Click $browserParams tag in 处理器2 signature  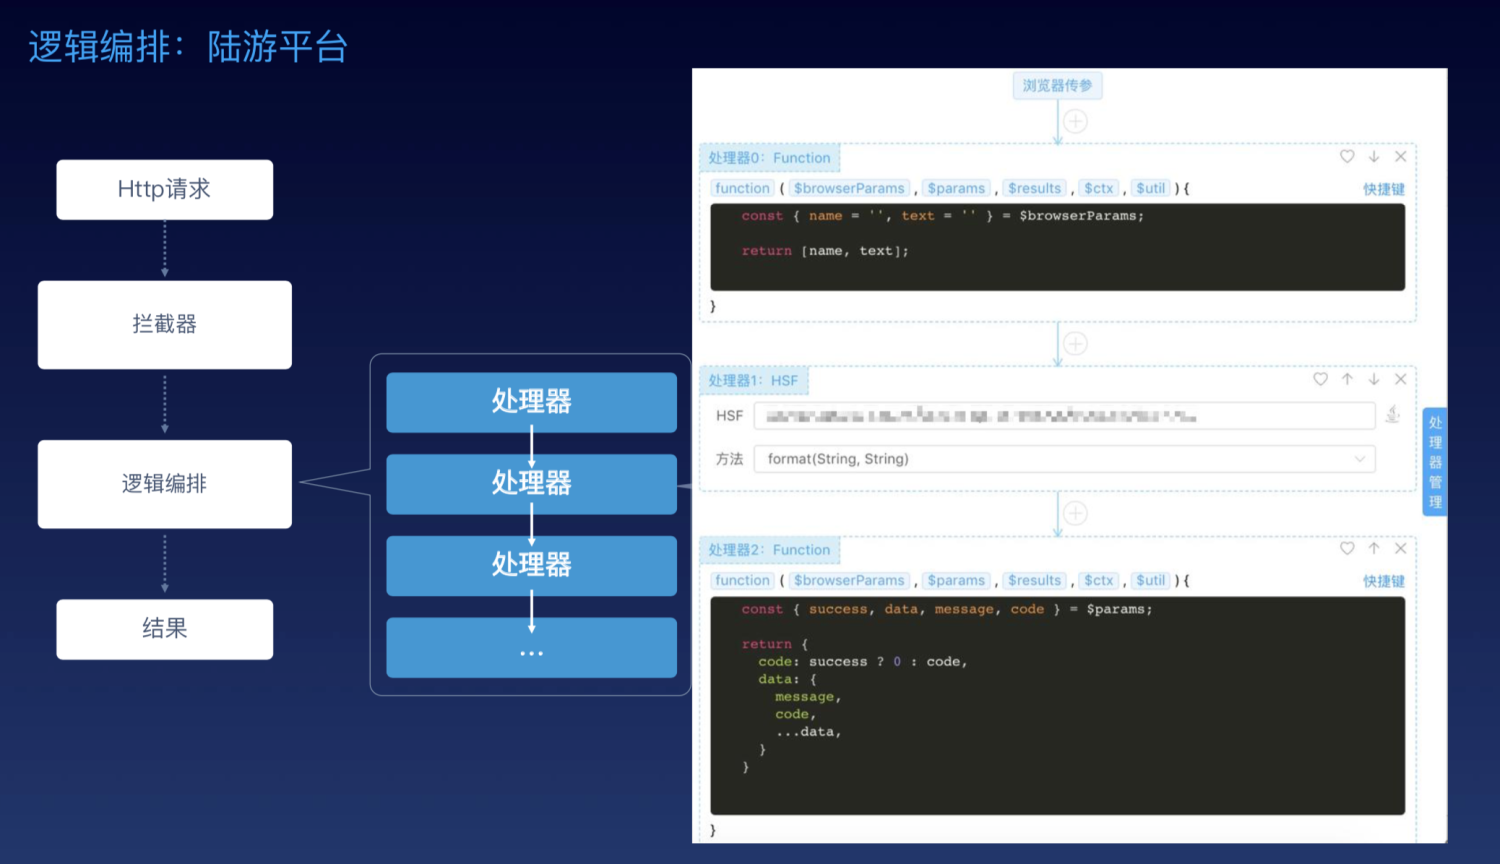[849, 580]
